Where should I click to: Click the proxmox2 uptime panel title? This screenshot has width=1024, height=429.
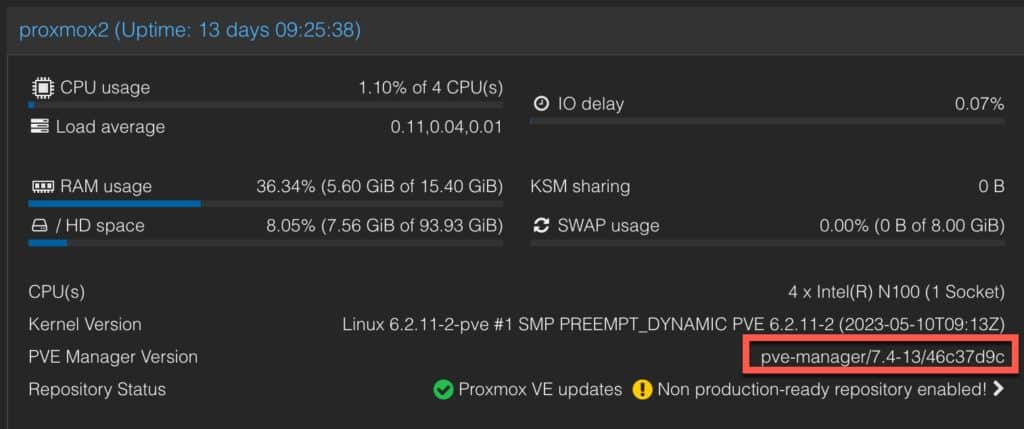point(189,31)
